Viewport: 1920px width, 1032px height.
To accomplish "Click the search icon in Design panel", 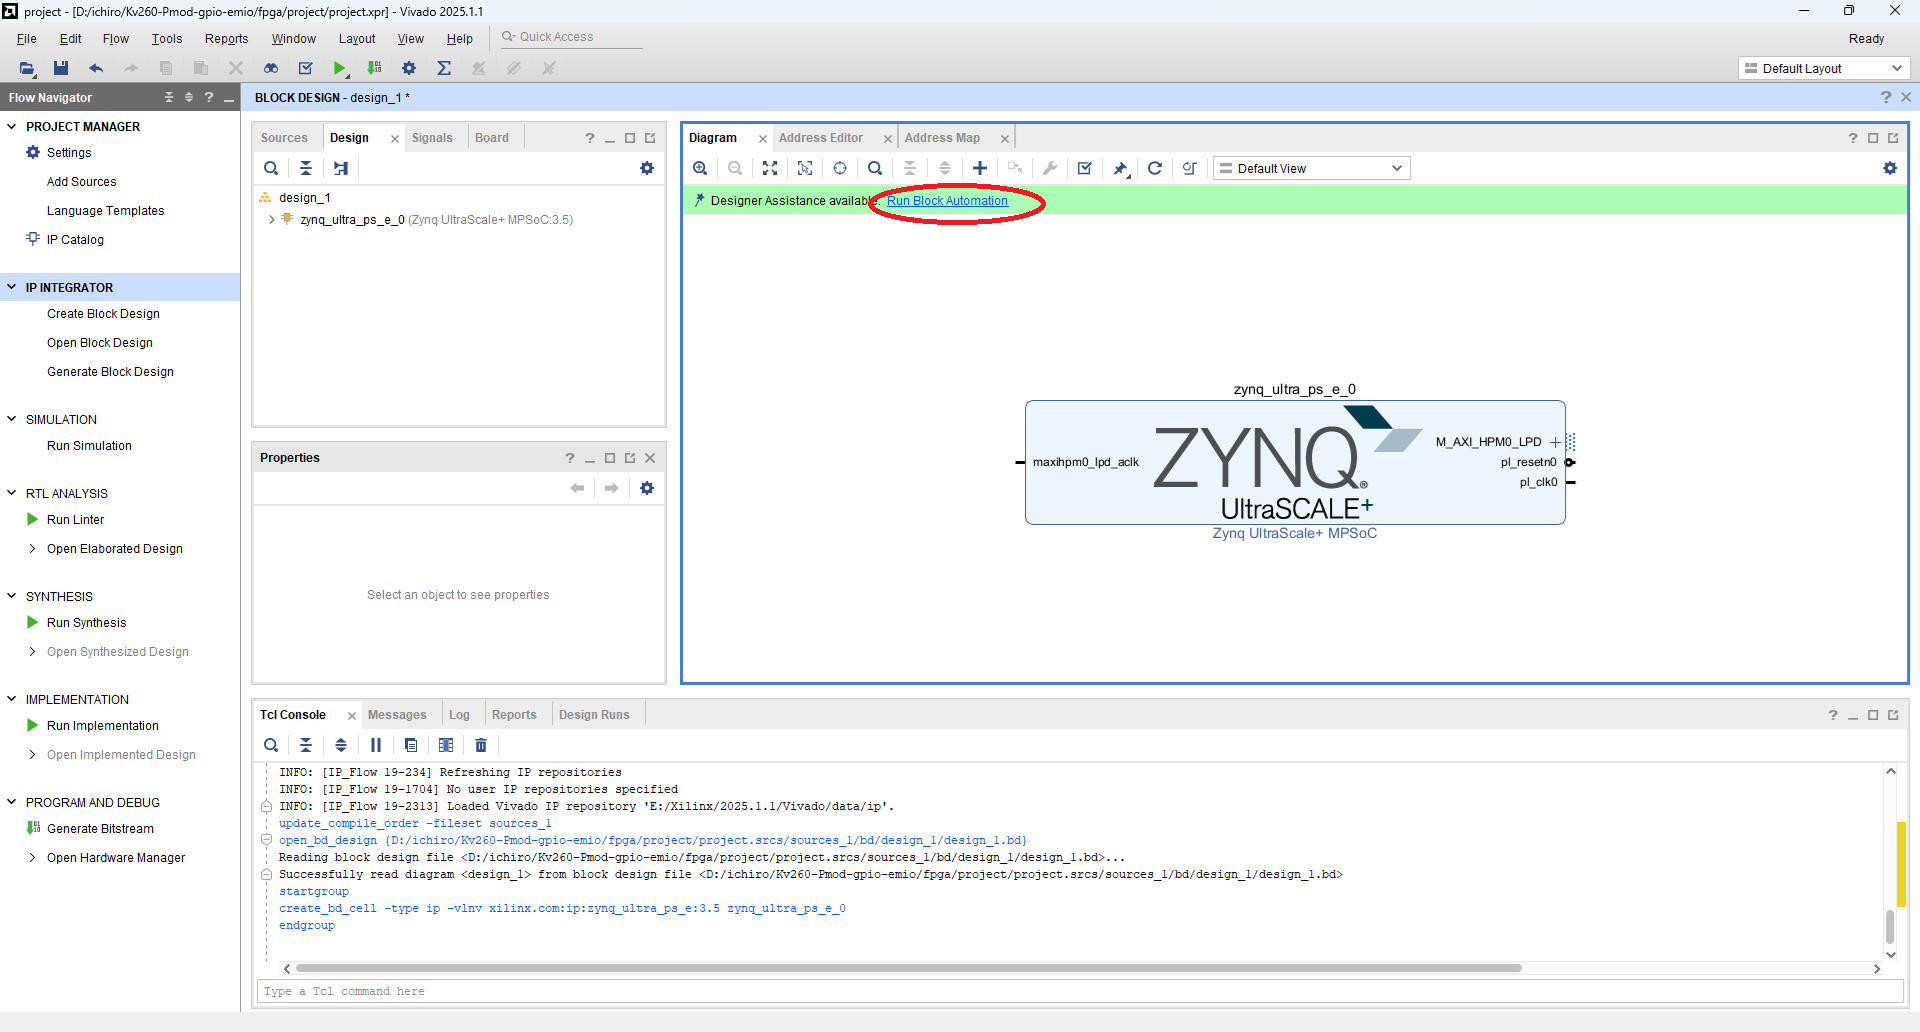I will (271, 168).
